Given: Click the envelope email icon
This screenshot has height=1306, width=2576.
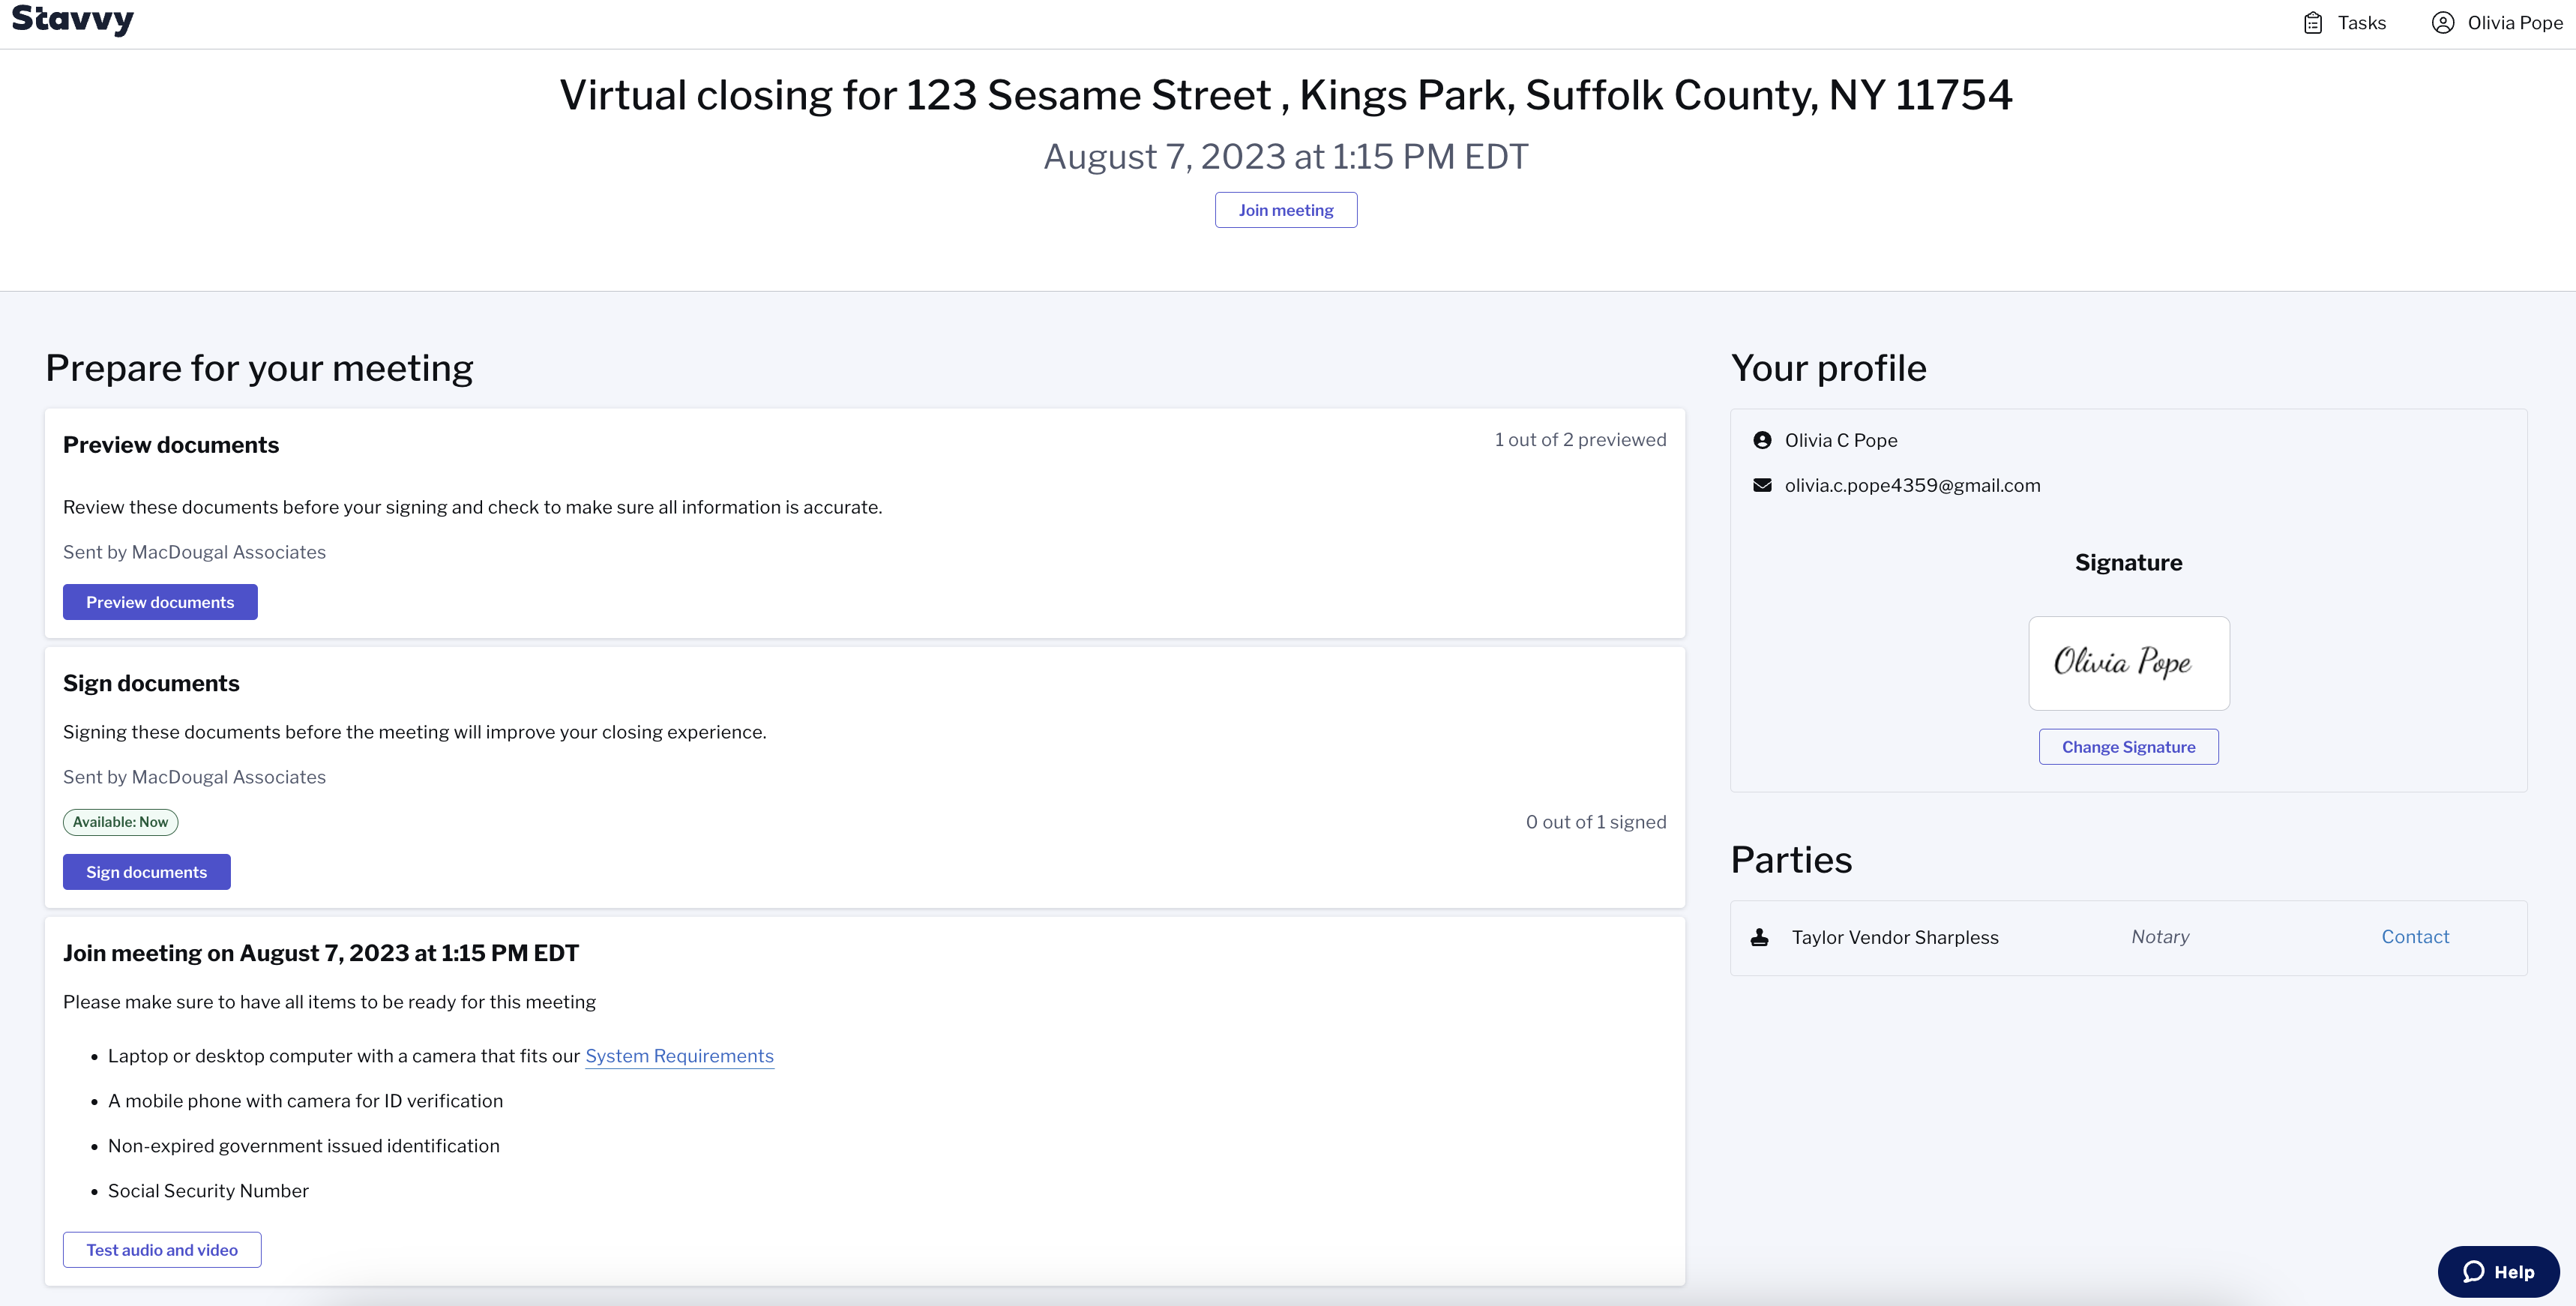Looking at the screenshot, I should [1762, 485].
